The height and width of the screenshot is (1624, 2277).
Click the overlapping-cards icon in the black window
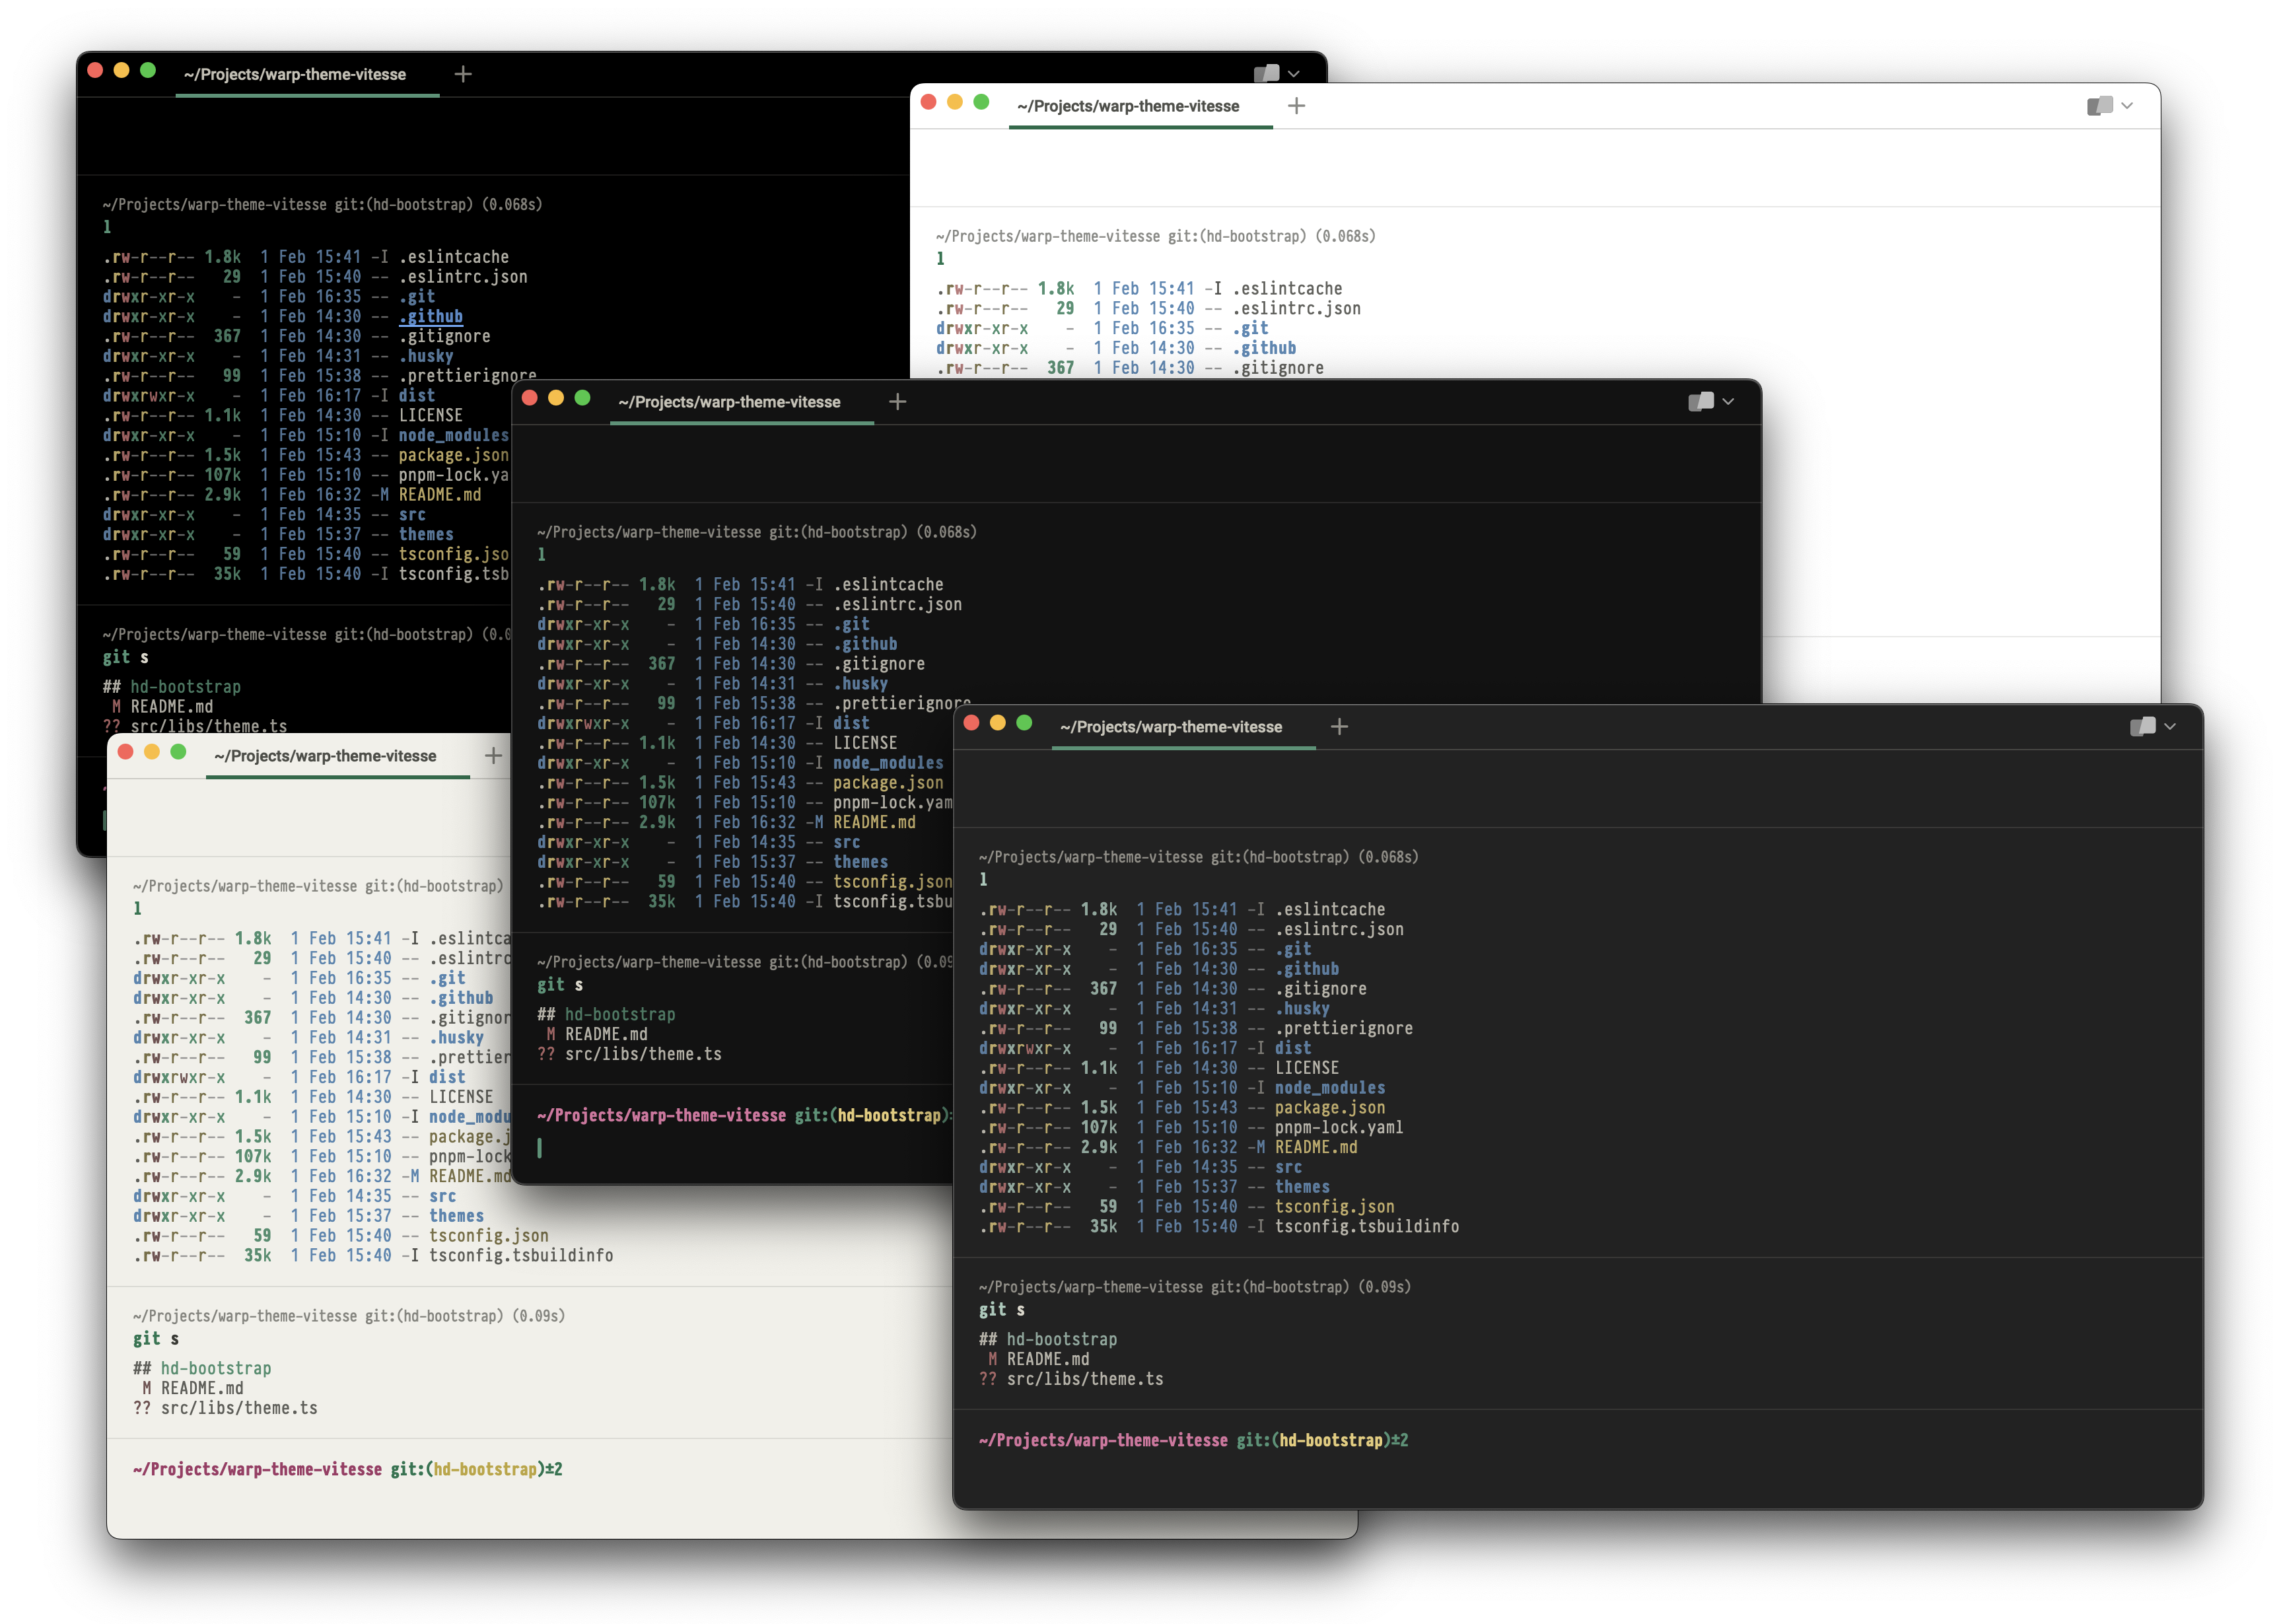click(x=1266, y=73)
